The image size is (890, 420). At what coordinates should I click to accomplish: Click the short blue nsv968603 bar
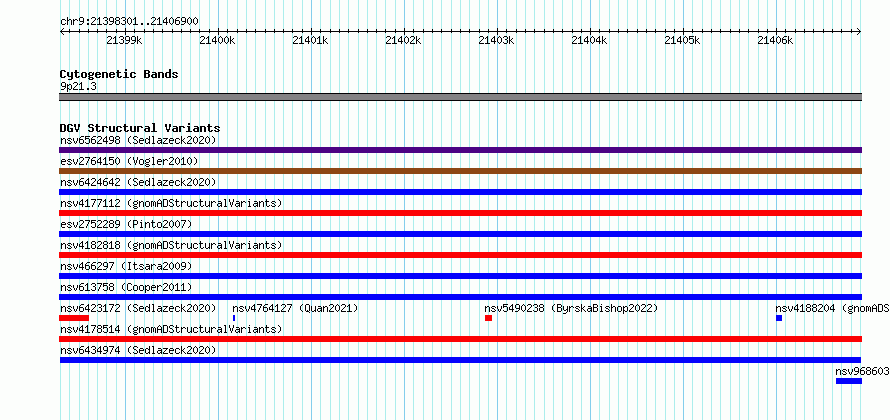pyautogui.click(x=849, y=381)
